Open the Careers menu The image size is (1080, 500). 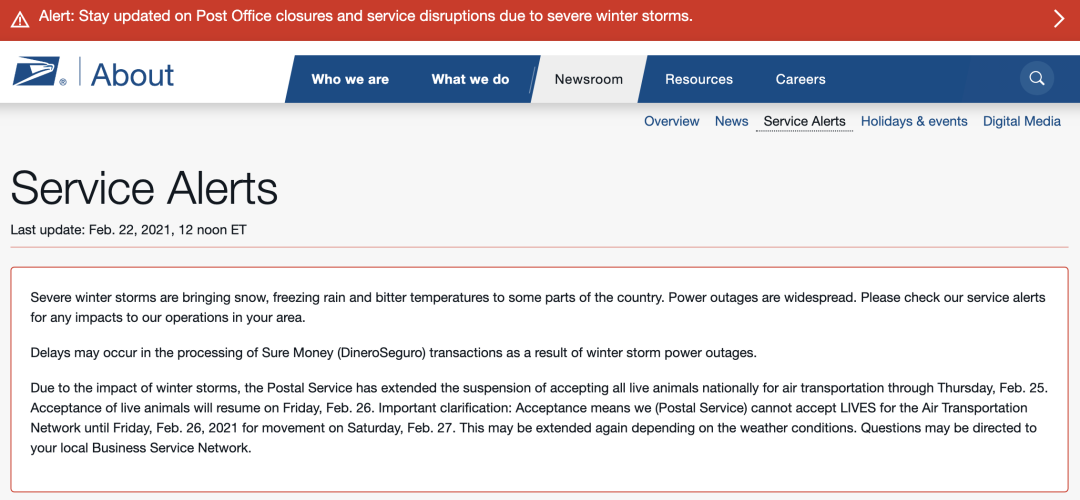[800, 79]
